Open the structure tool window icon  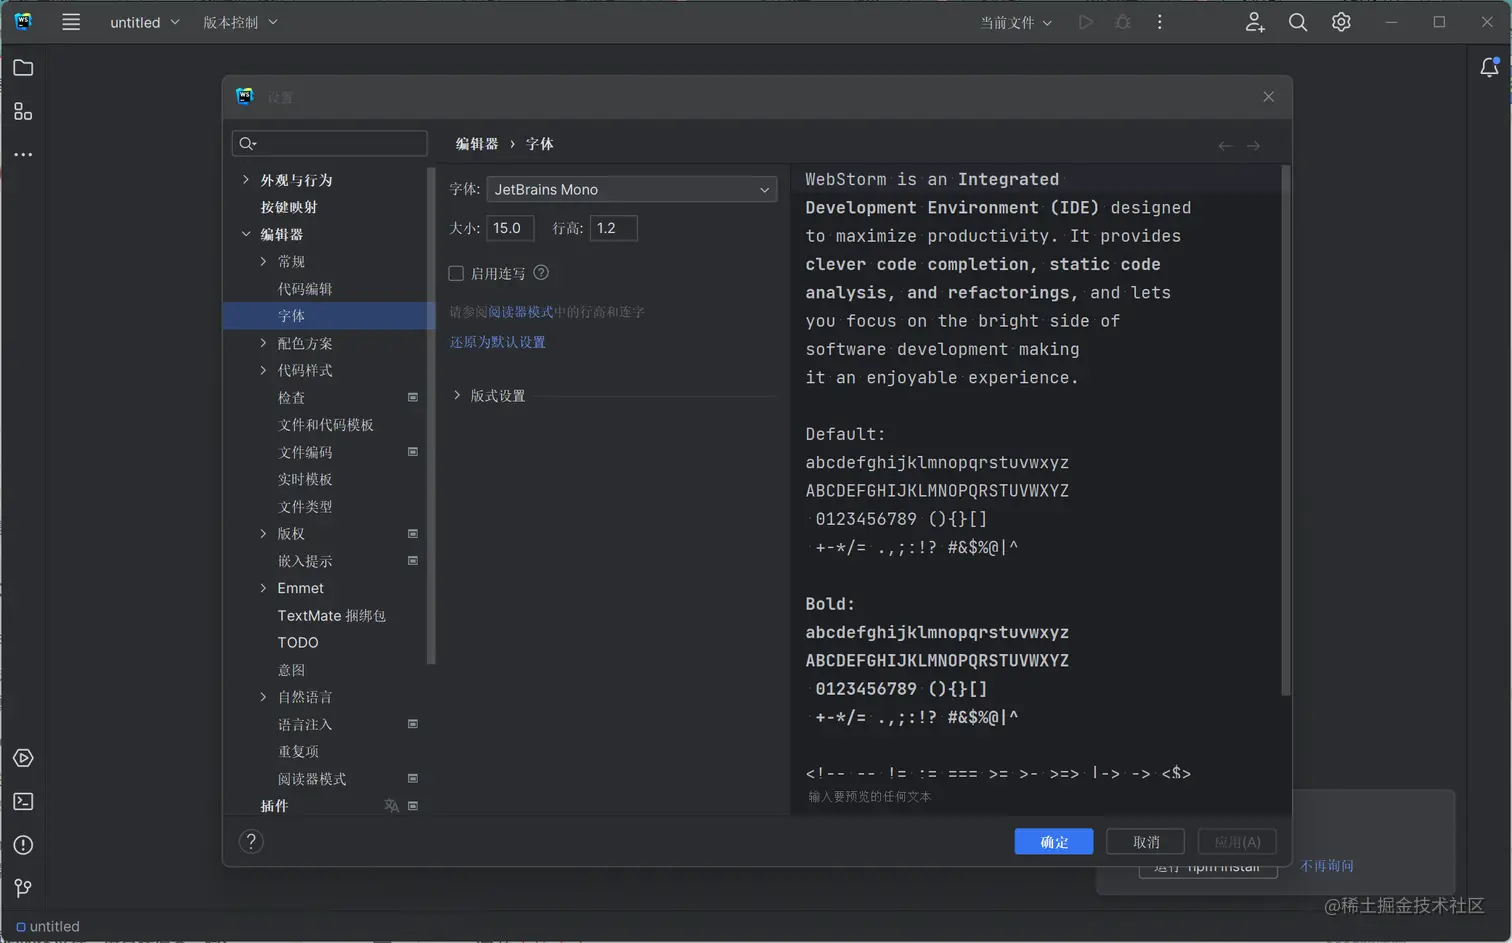[22, 111]
